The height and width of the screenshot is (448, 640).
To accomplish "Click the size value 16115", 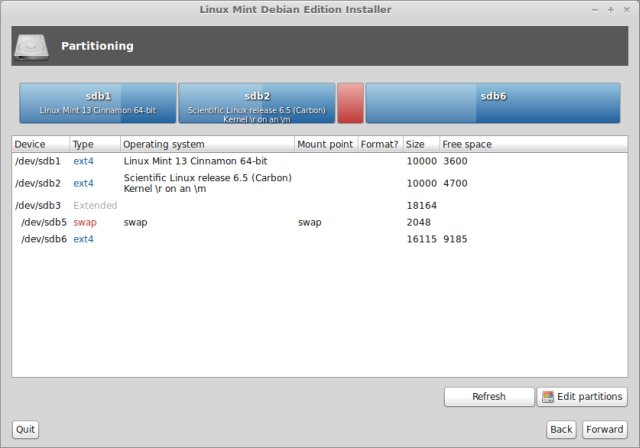I will pos(422,239).
